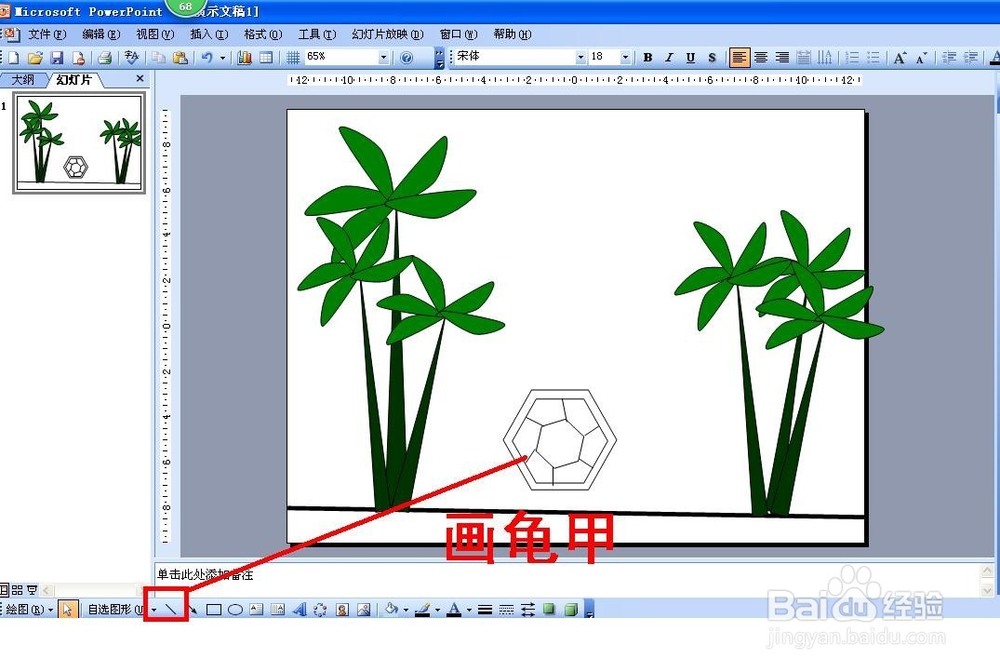Insert a diagram or organization chart
Screen dimensions: 1000x672
coord(320,610)
